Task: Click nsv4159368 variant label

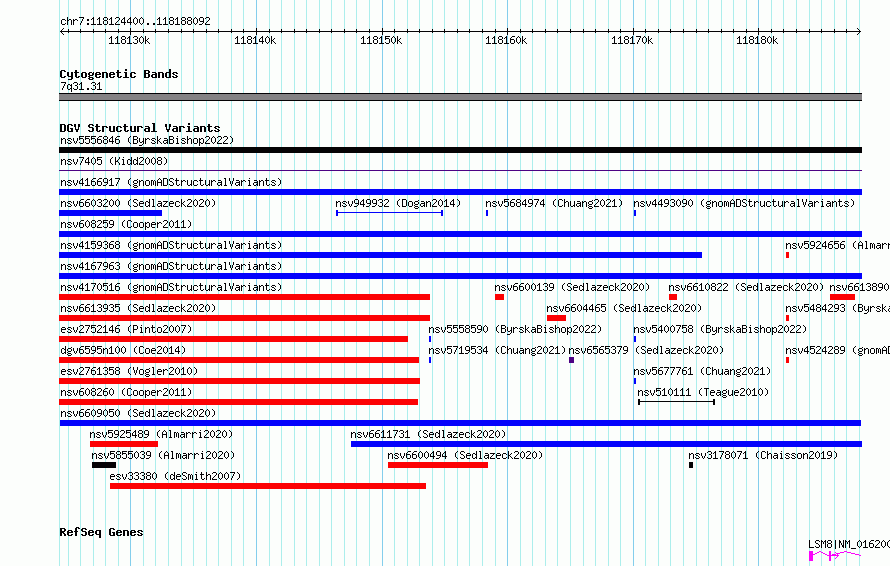Action: [171, 245]
